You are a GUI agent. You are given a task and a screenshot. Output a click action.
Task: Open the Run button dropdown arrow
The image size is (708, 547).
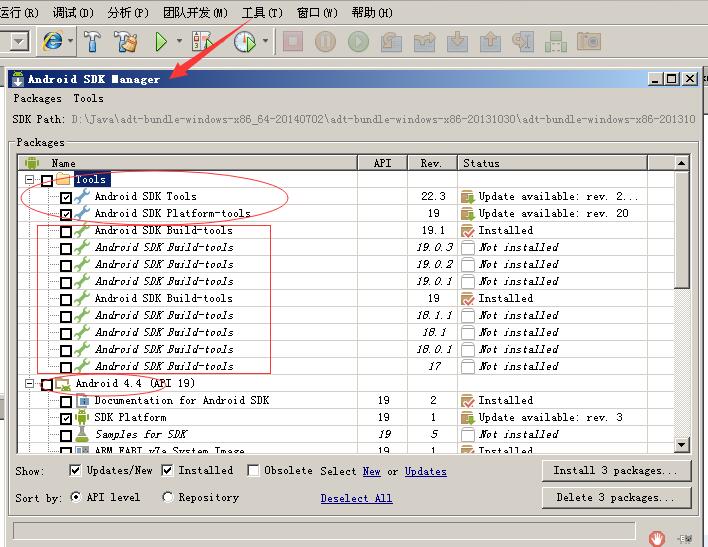(x=179, y=41)
